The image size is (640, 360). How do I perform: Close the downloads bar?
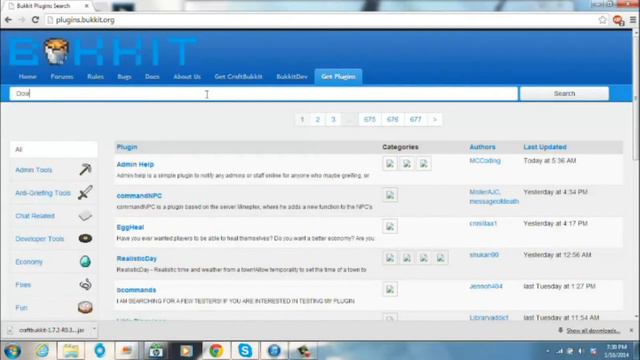[631, 330]
